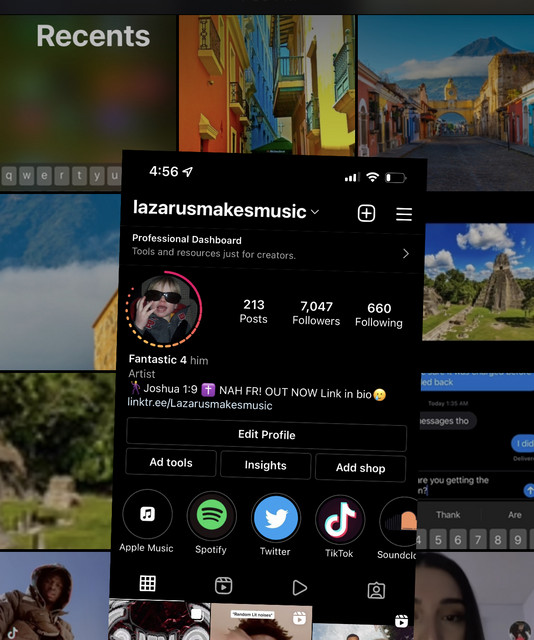Tap the w key in keyboard screenshot
The image size is (534, 640).
click(27, 176)
